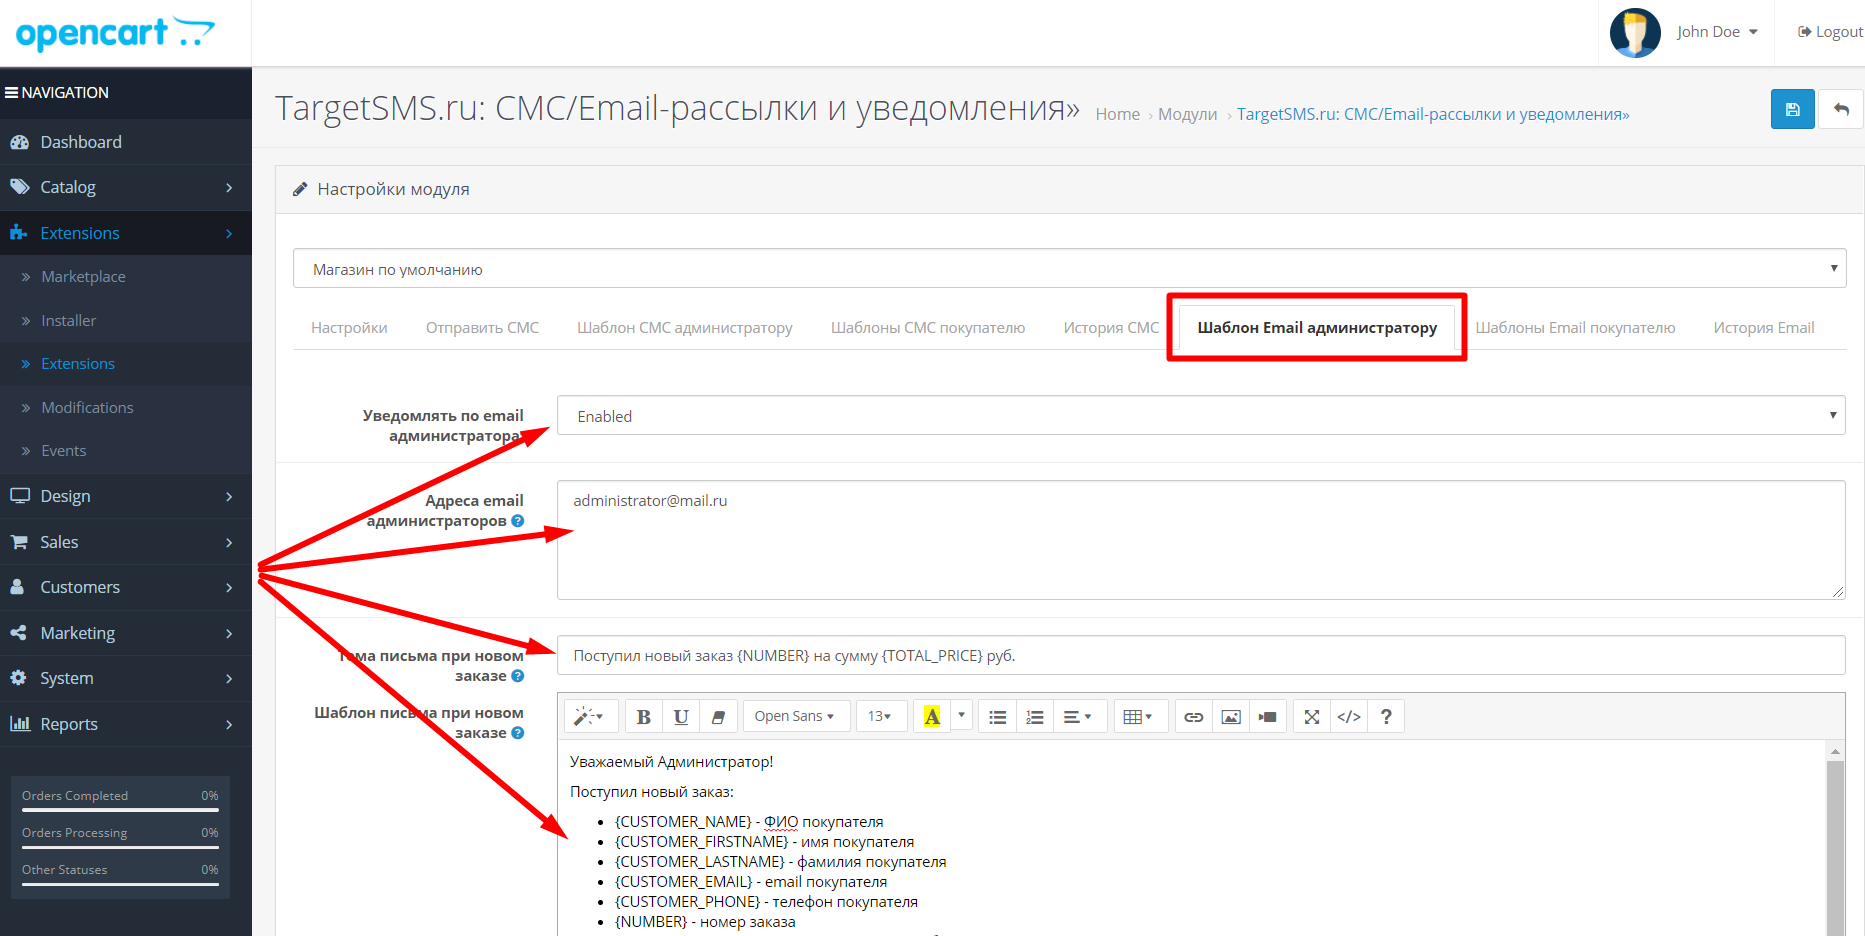Open the magic wand style tool
Screen dimensions: 1865x936
(x=590, y=716)
